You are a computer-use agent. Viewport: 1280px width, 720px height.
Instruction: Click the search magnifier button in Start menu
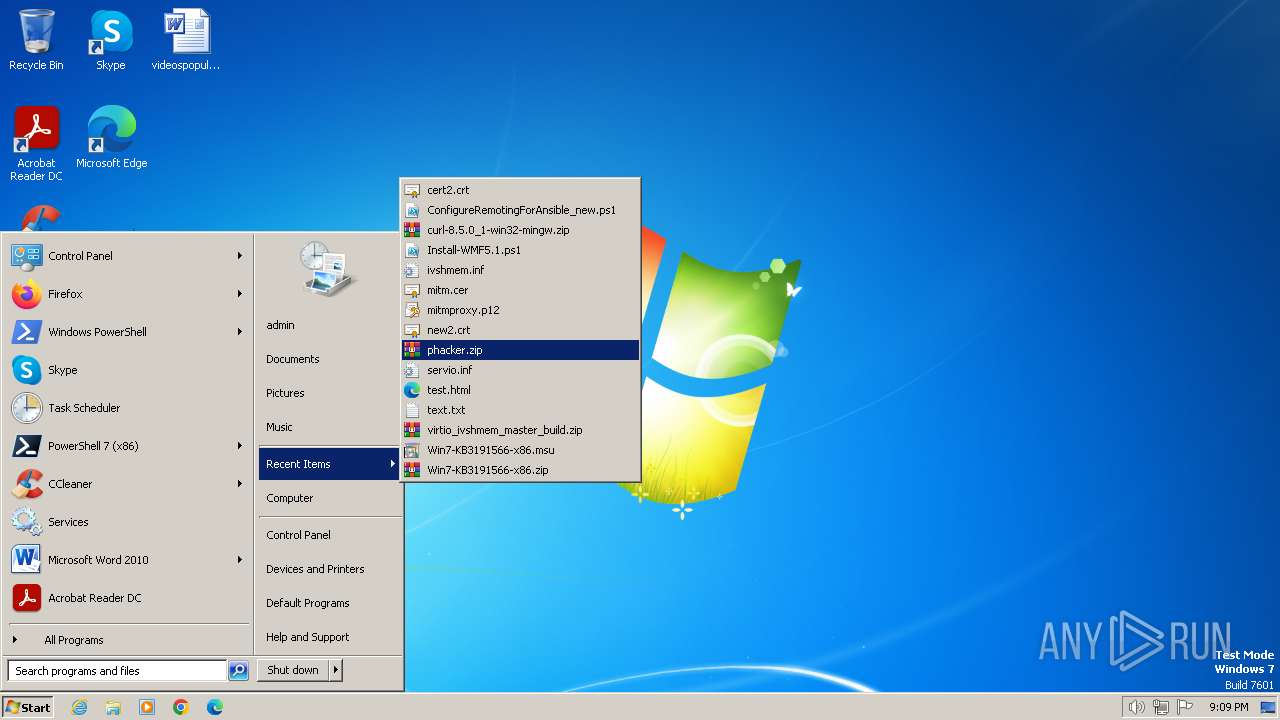(238, 671)
